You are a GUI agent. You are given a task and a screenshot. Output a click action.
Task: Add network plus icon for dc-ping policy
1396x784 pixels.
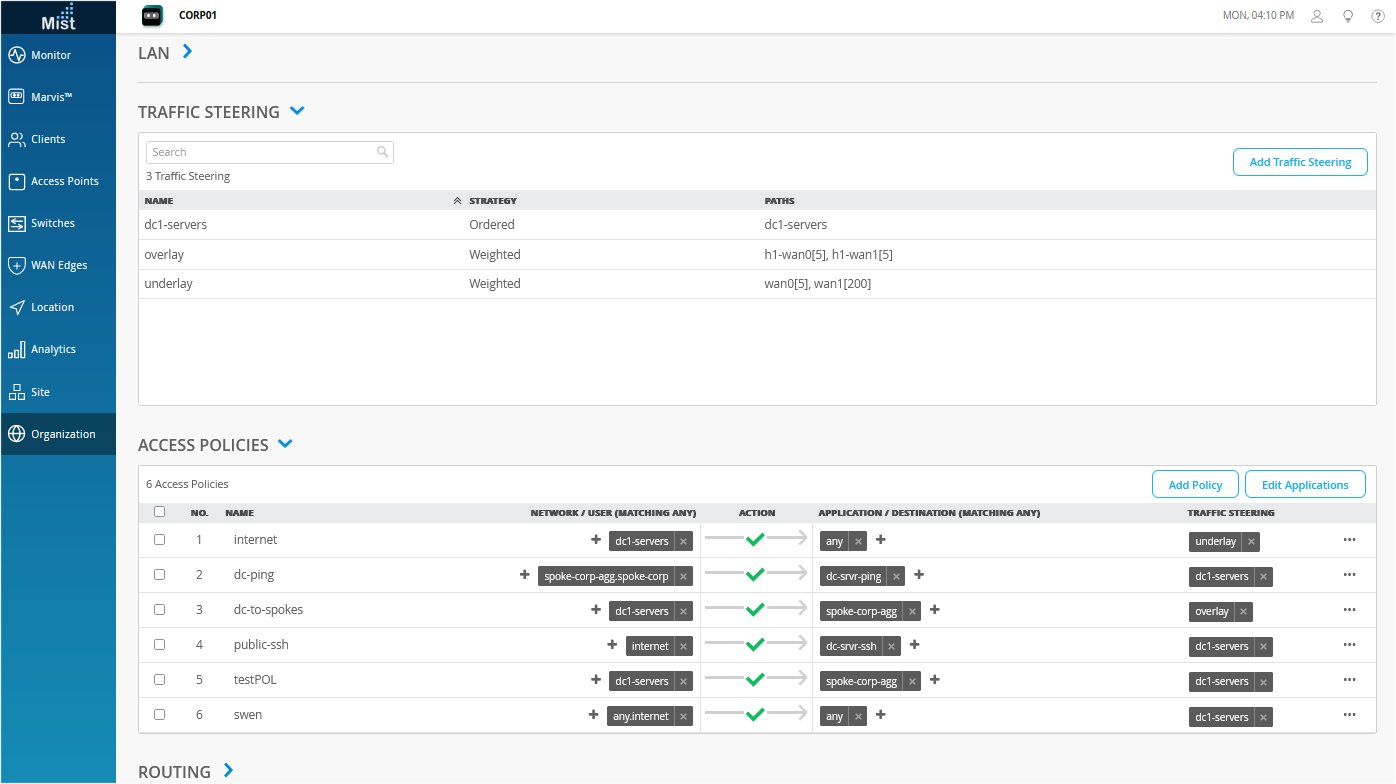pyautogui.click(x=523, y=575)
